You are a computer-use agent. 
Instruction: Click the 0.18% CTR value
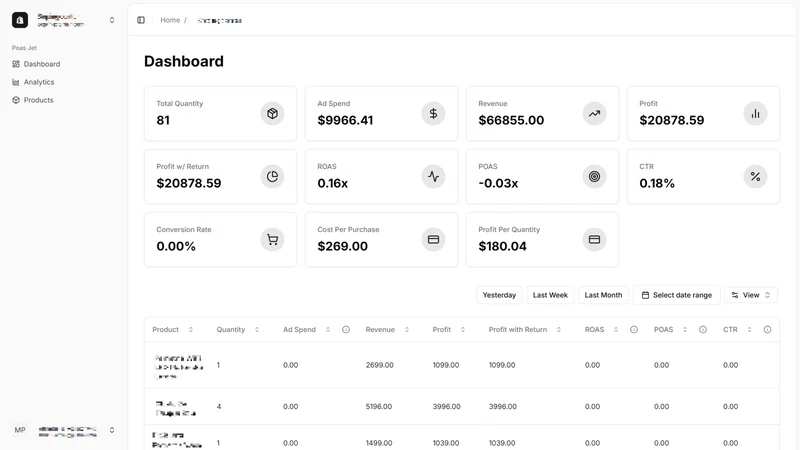pyautogui.click(x=657, y=183)
